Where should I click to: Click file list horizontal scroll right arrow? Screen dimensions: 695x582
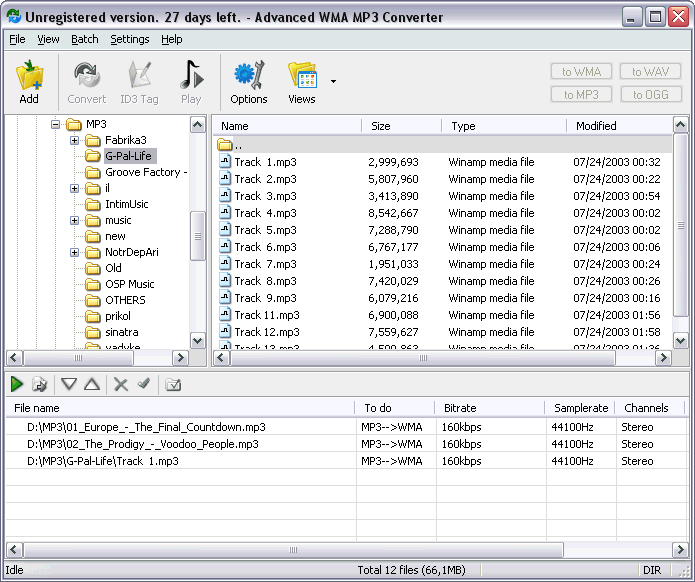point(664,358)
